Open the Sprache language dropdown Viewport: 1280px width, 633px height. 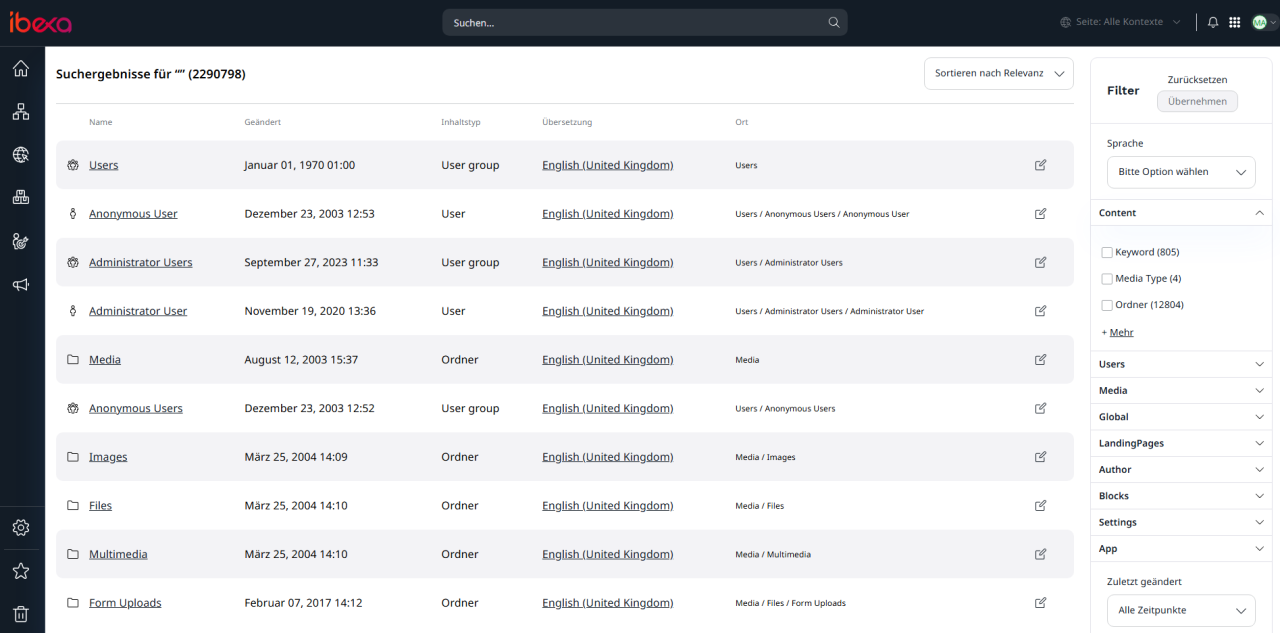point(1181,172)
